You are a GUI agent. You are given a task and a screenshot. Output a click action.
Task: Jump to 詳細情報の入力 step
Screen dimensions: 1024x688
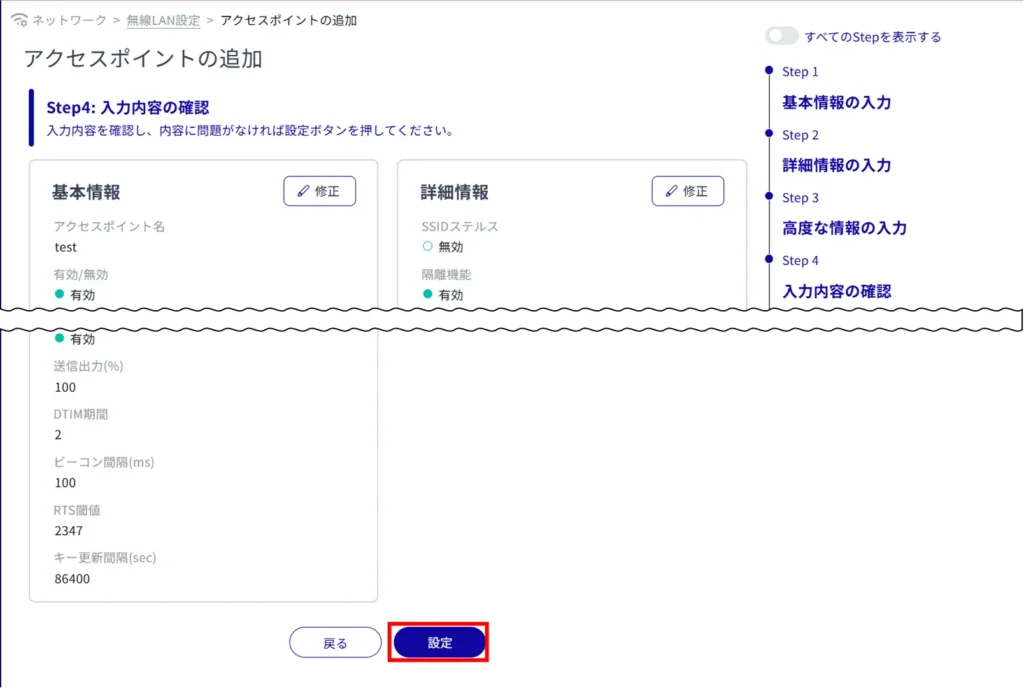[x=836, y=165]
